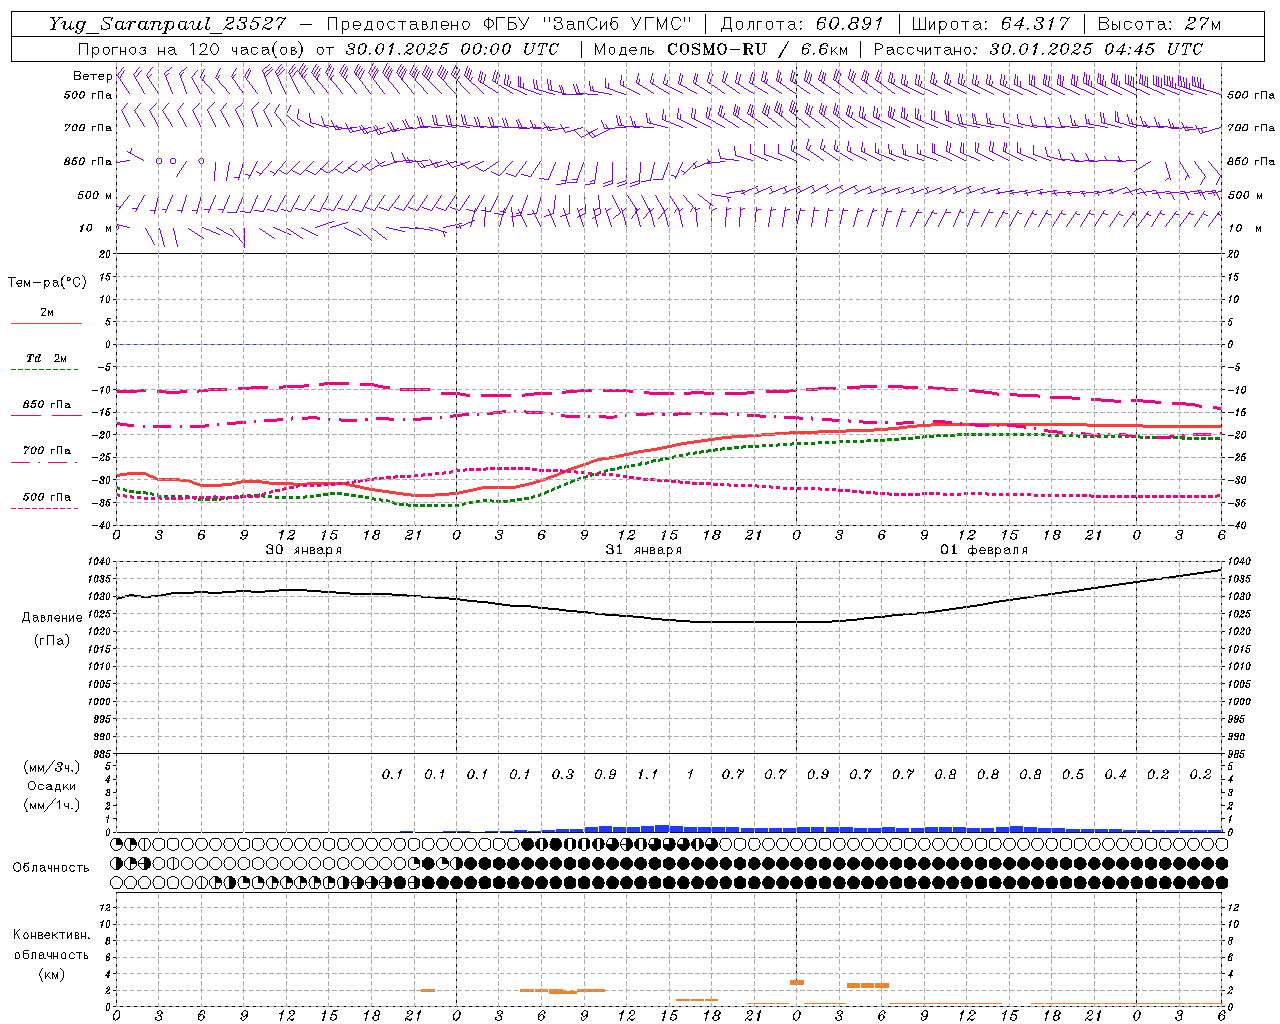Click the Высота: 27м value
1280x1024 pixels.
(1159, 24)
